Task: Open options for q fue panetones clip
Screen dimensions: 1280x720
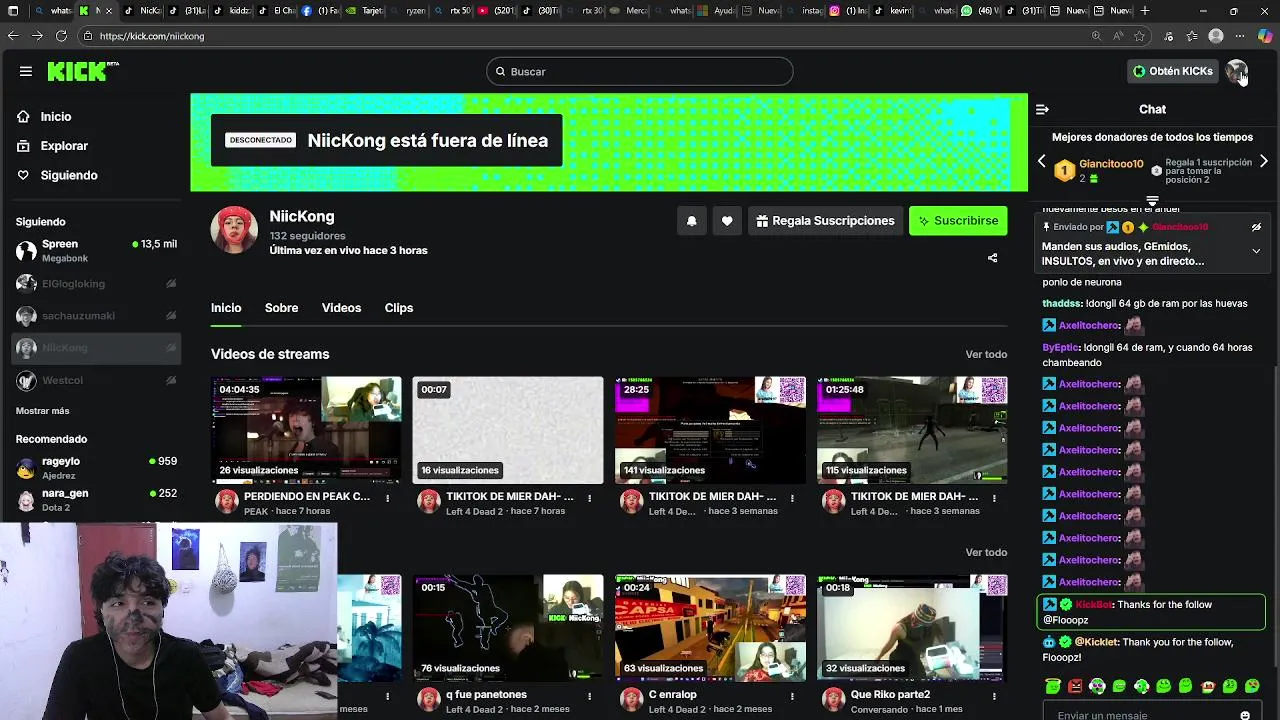Action: 590,696
